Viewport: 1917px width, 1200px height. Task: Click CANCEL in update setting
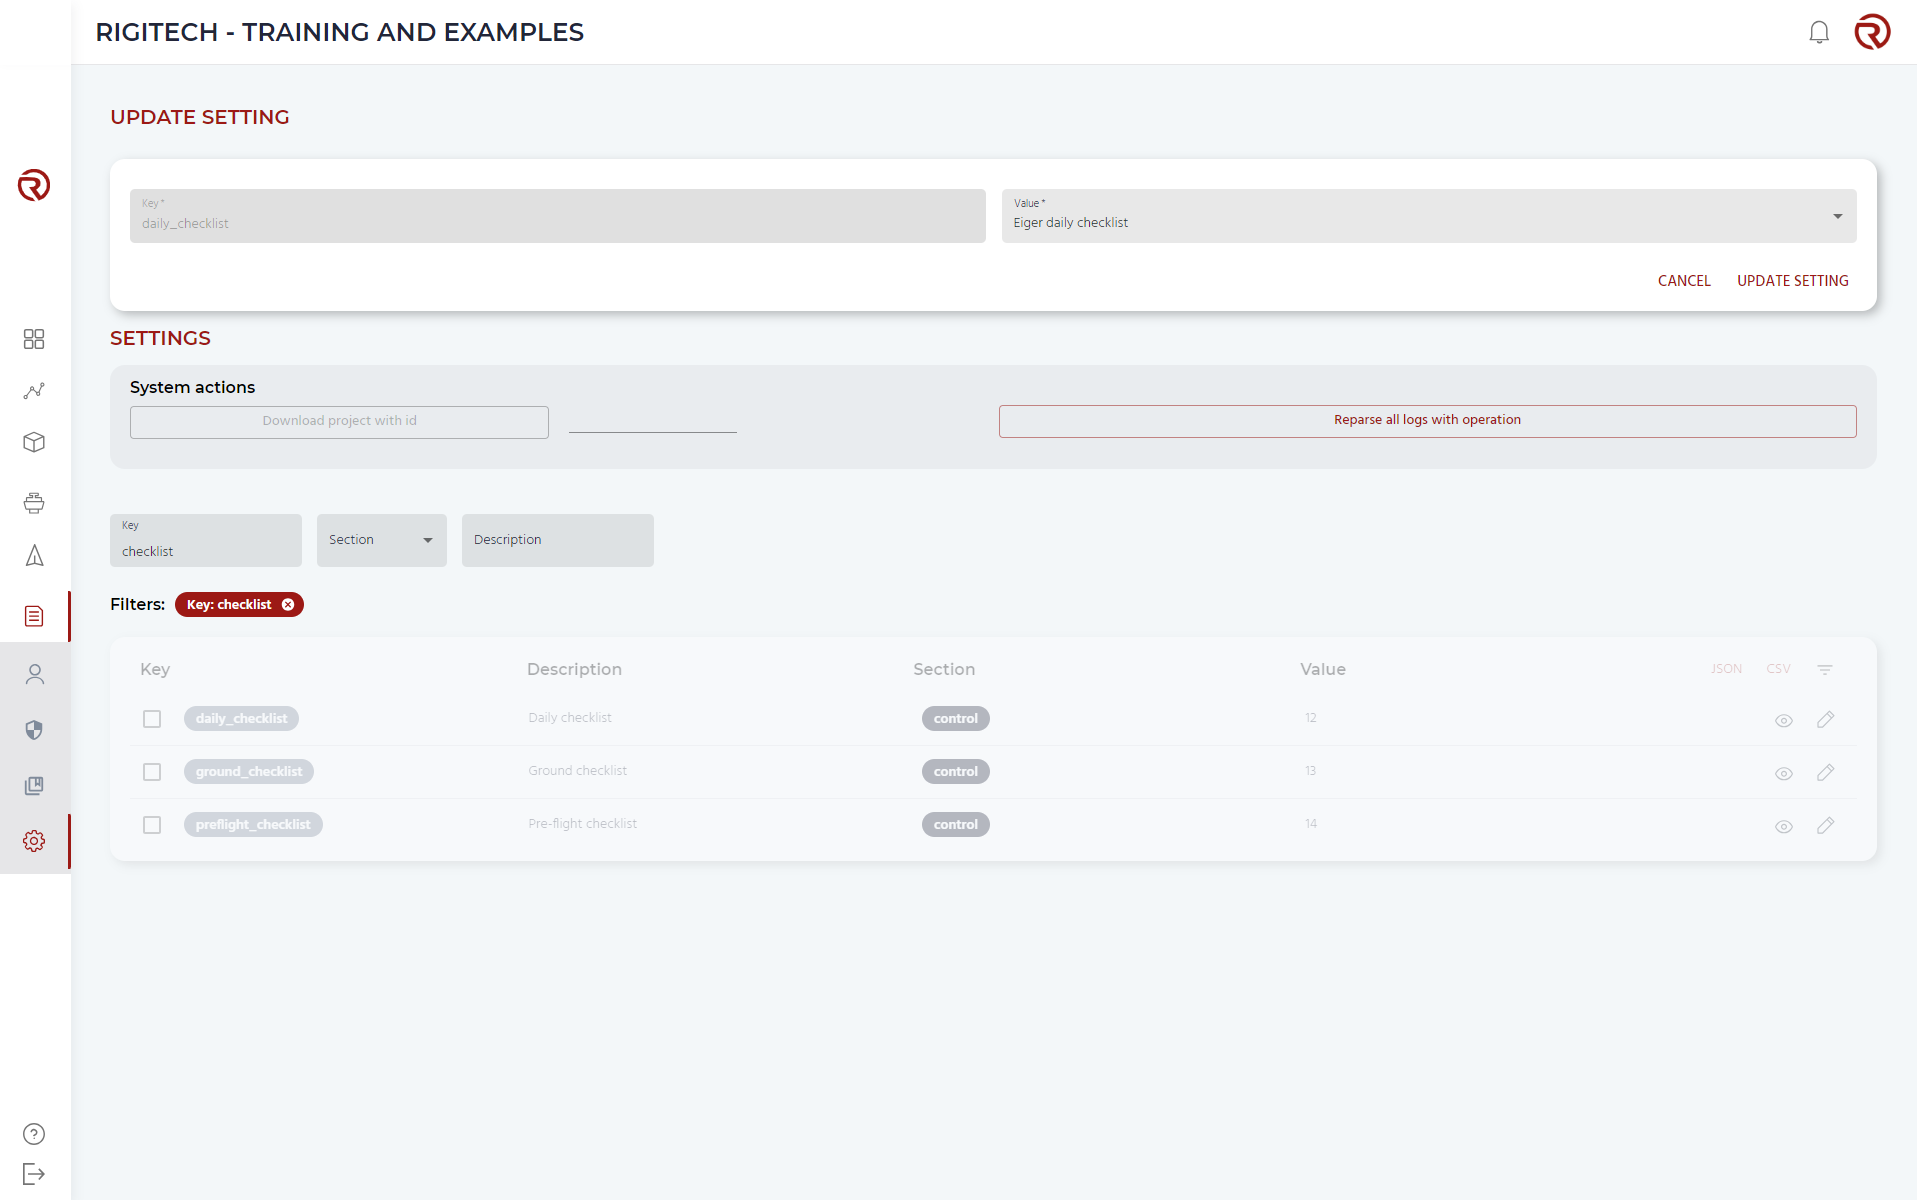click(x=1684, y=281)
